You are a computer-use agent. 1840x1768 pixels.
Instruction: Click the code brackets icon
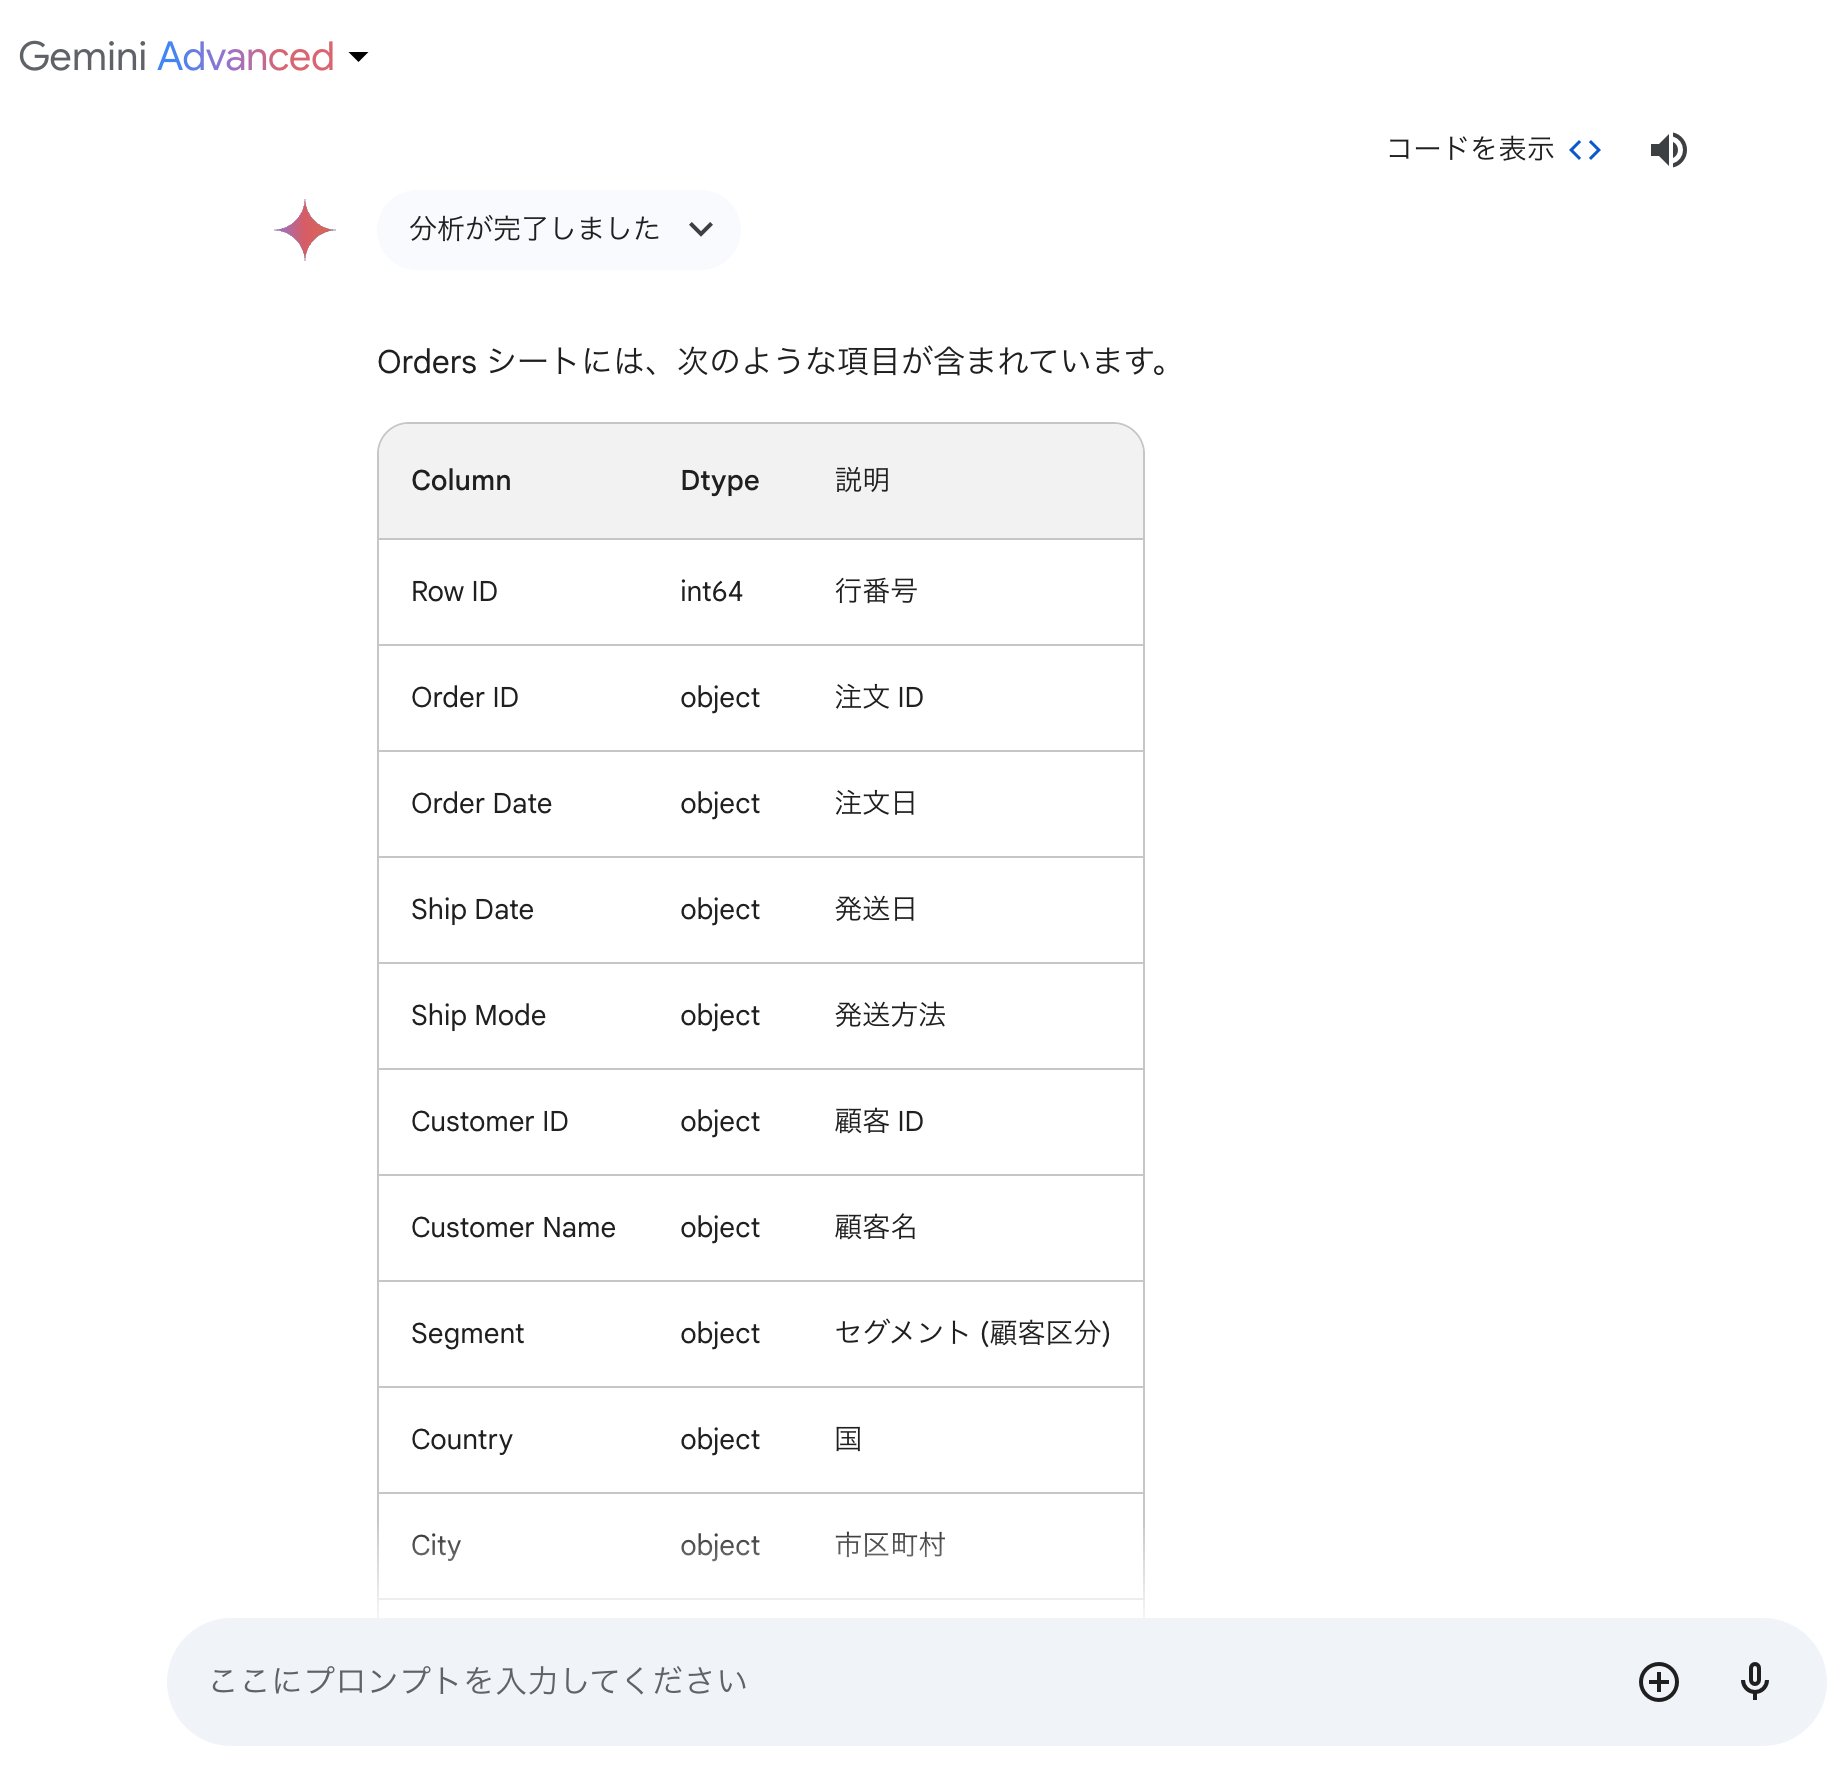click(x=1585, y=150)
